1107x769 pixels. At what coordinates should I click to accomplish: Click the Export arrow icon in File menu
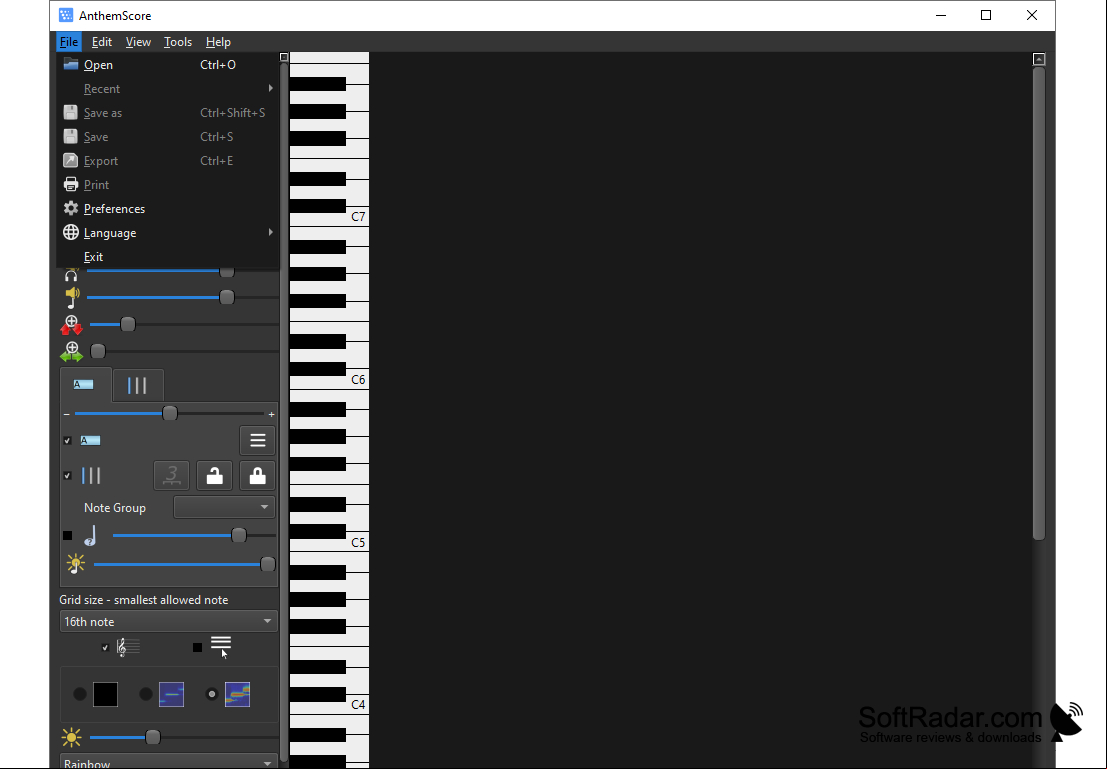[x=71, y=160]
